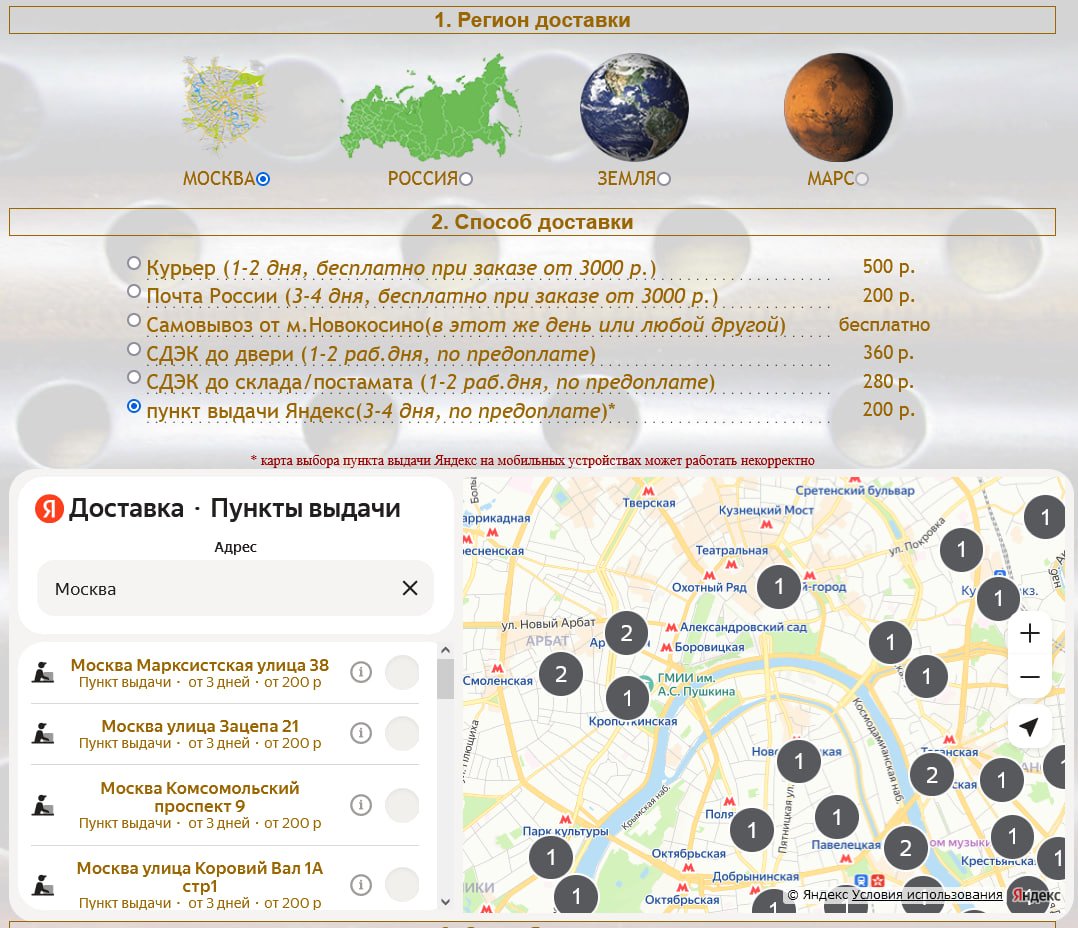Select the МОСКВА region radio button
This screenshot has width=1078, height=928.
coord(263,179)
